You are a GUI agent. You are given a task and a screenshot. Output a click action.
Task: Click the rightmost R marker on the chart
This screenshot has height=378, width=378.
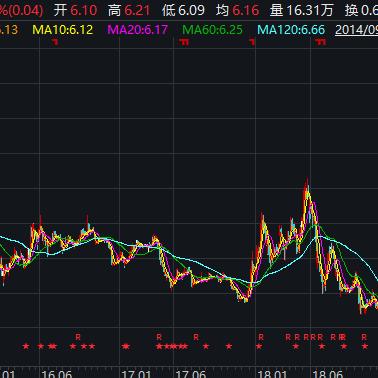click(364, 337)
